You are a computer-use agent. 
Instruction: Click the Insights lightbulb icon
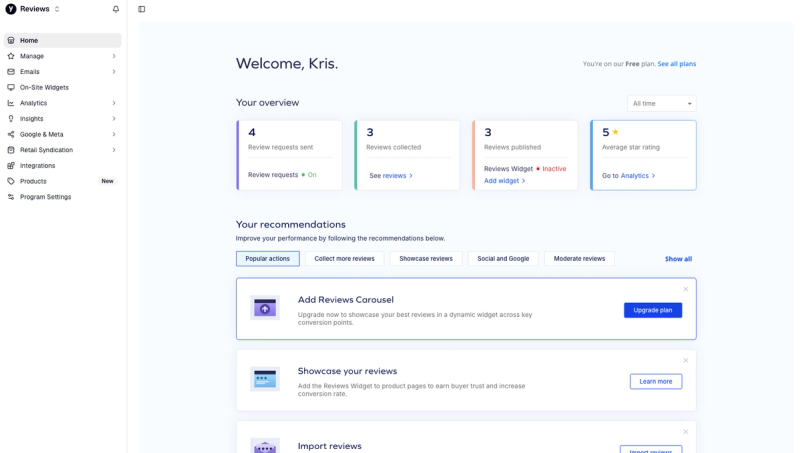click(x=11, y=119)
